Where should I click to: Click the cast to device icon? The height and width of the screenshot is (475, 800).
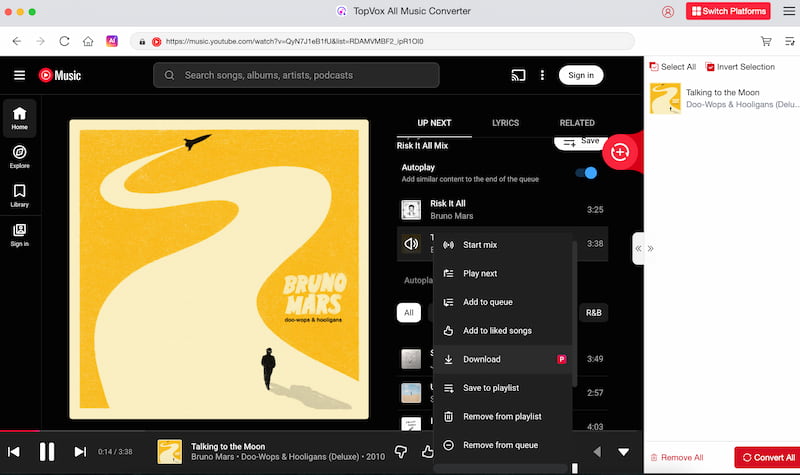coord(518,76)
